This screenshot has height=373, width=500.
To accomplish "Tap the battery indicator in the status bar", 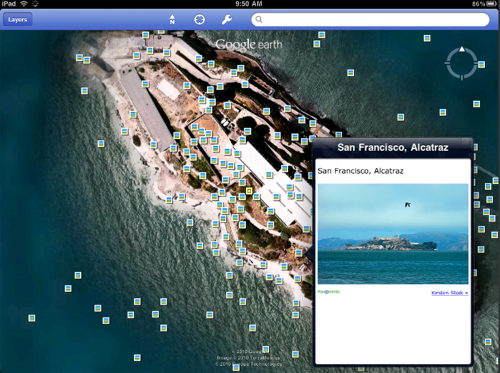I will [492, 4].
